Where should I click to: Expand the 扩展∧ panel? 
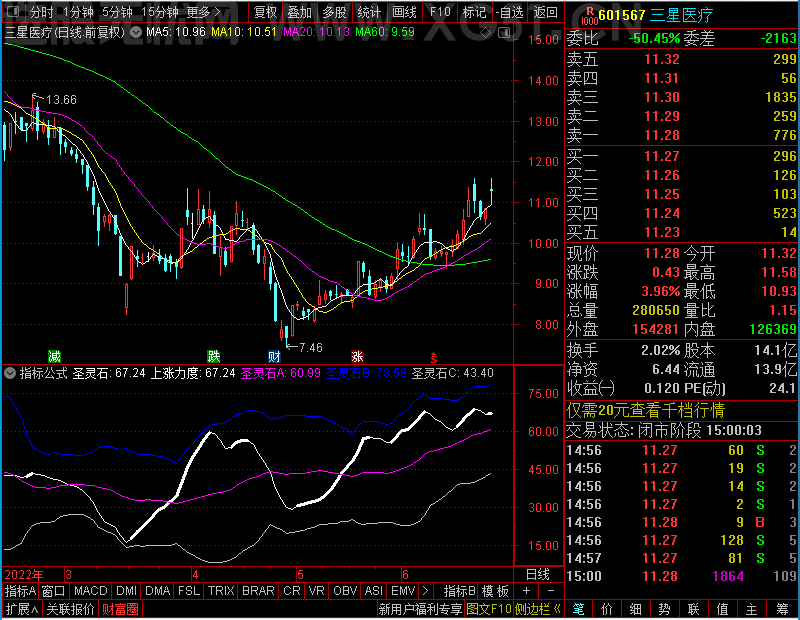click(21, 609)
